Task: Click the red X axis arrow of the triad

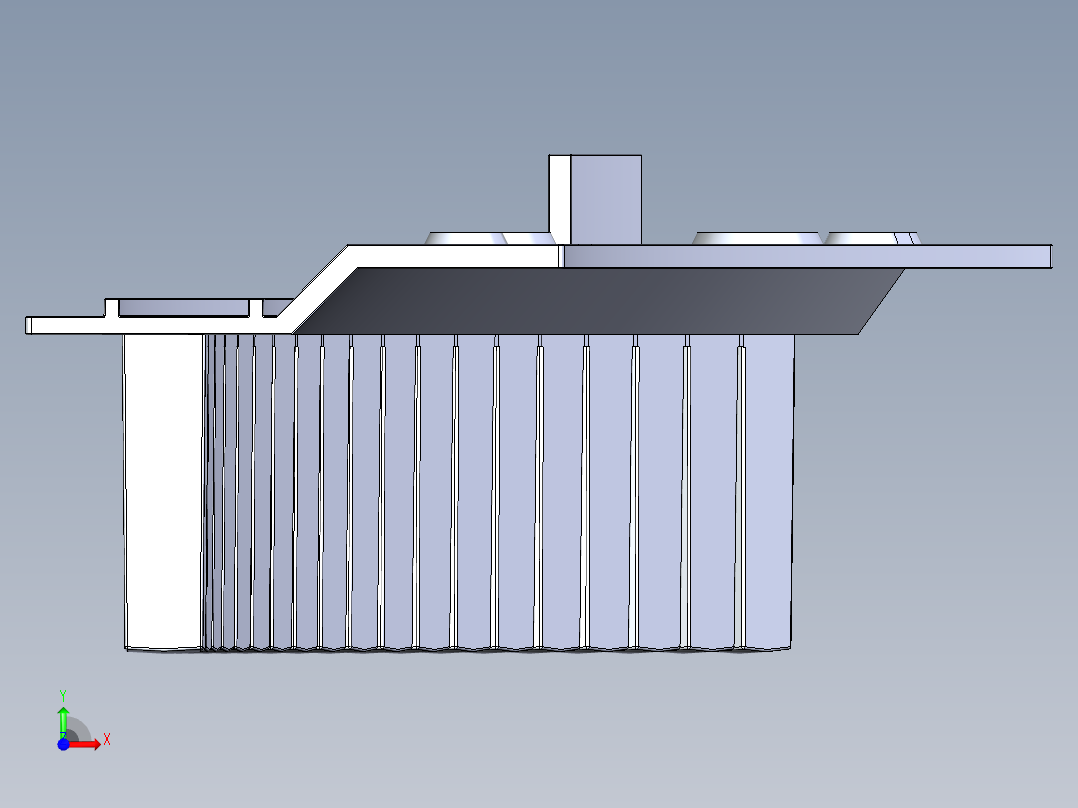Action: pyautogui.click(x=87, y=745)
